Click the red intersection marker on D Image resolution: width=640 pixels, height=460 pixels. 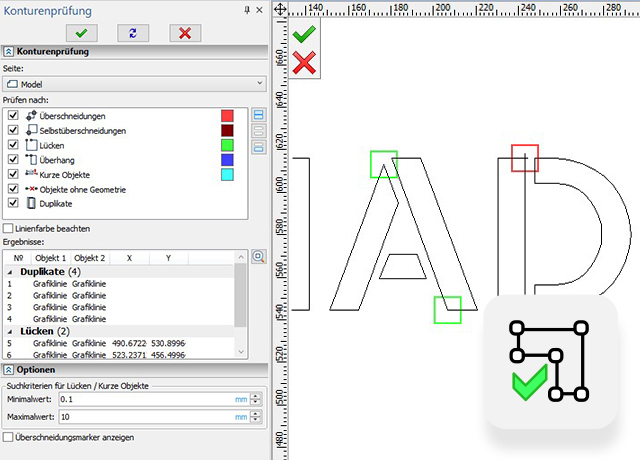(525, 158)
